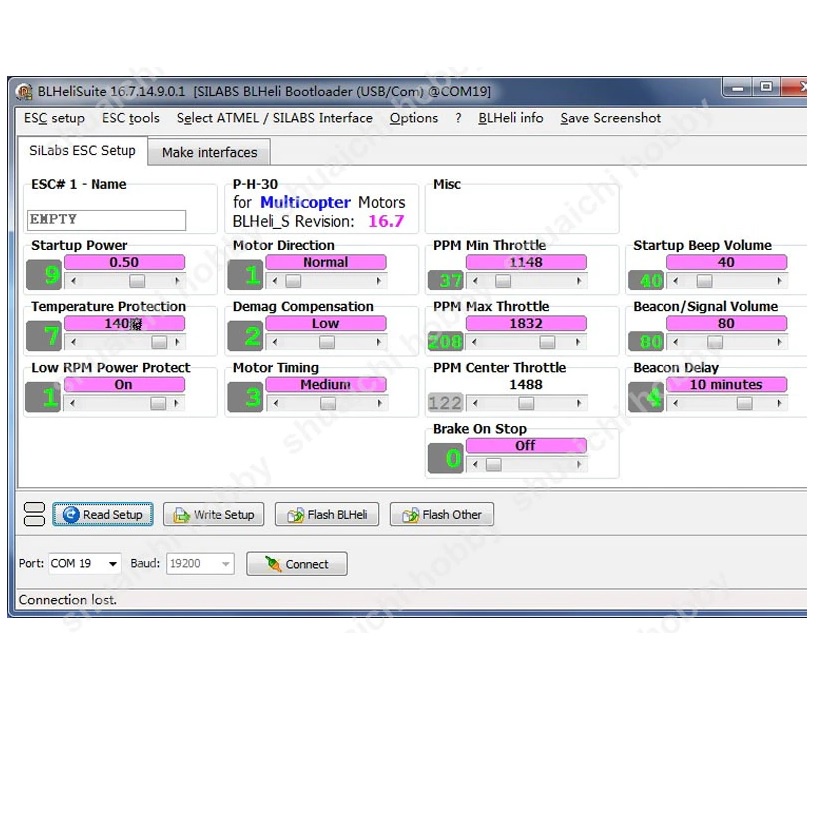Click the PPM Min Throttle value 1148
The height and width of the screenshot is (817, 817).
click(526, 262)
